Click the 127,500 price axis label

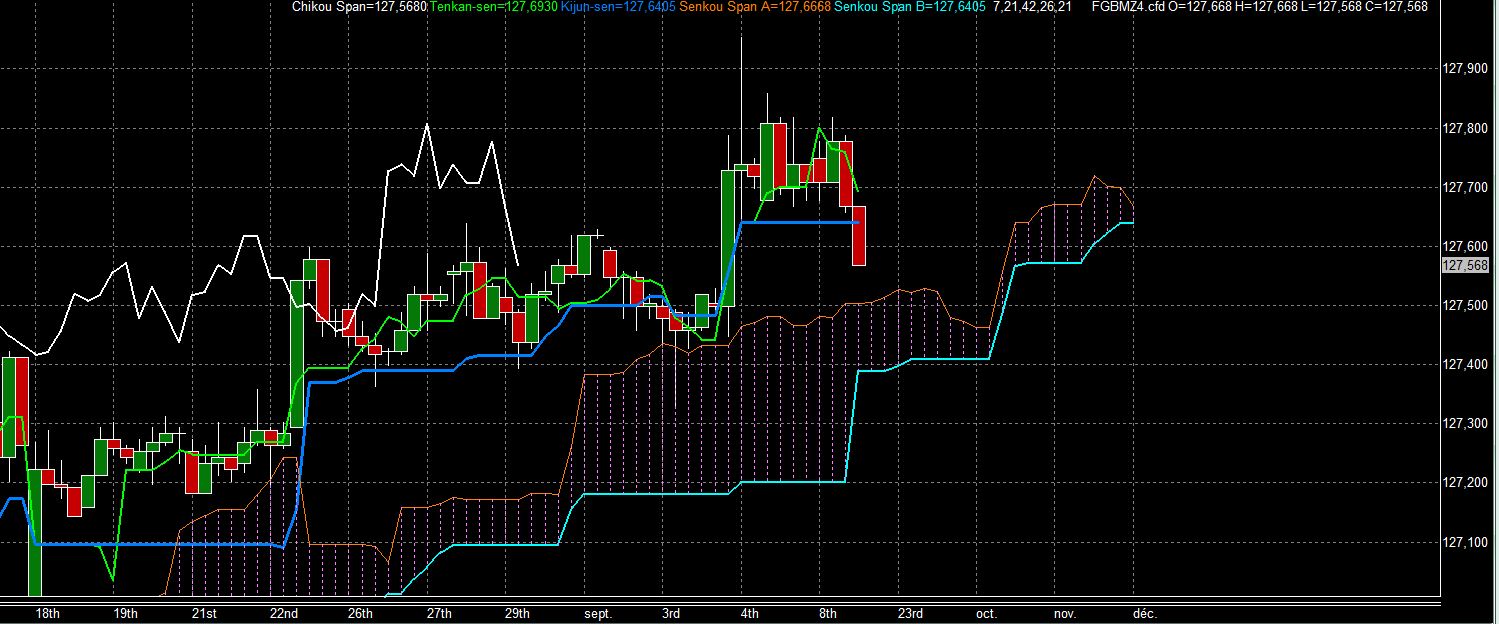1466,306
